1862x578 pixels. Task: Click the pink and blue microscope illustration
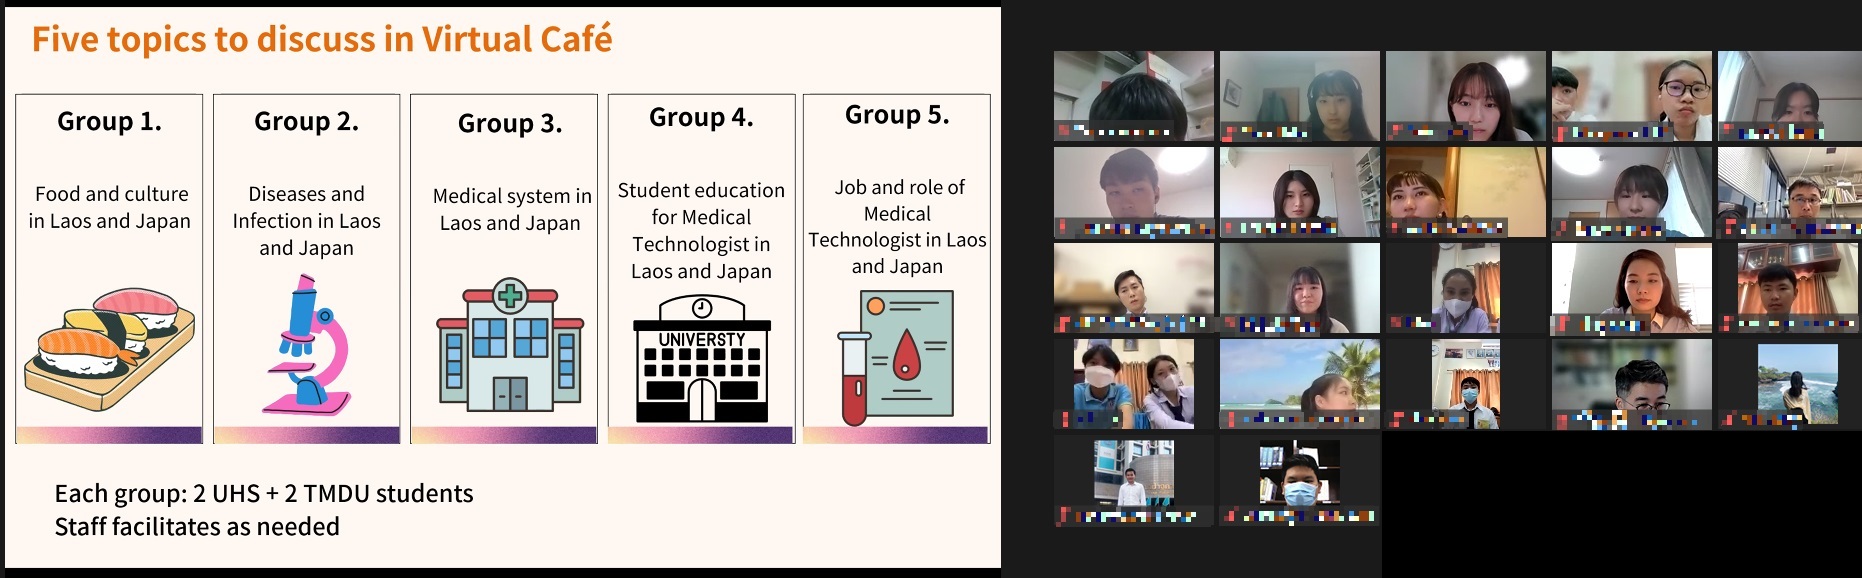307,345
